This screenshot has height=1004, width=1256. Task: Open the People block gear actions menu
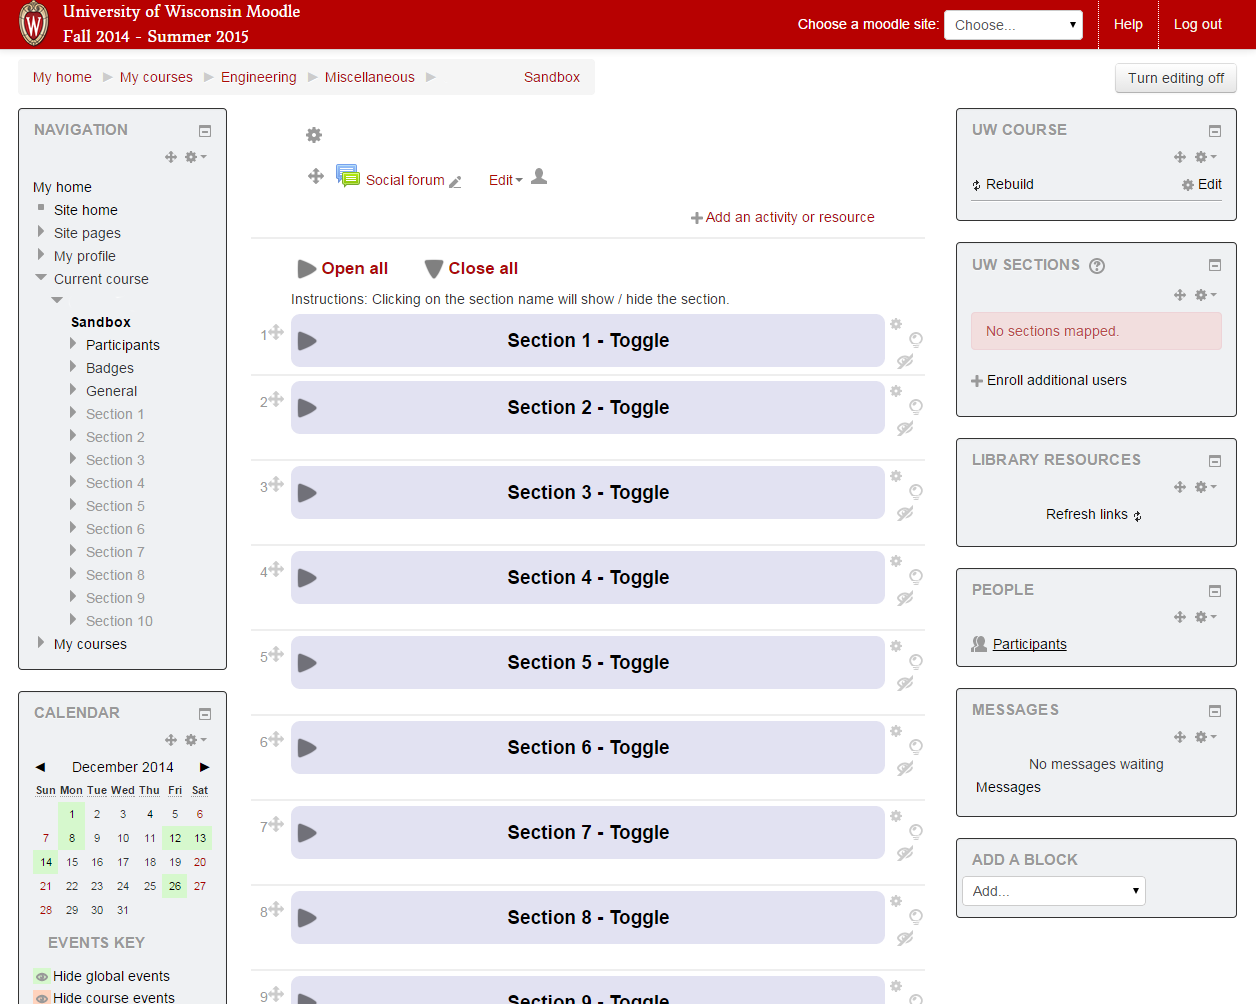coord(1205,617)
